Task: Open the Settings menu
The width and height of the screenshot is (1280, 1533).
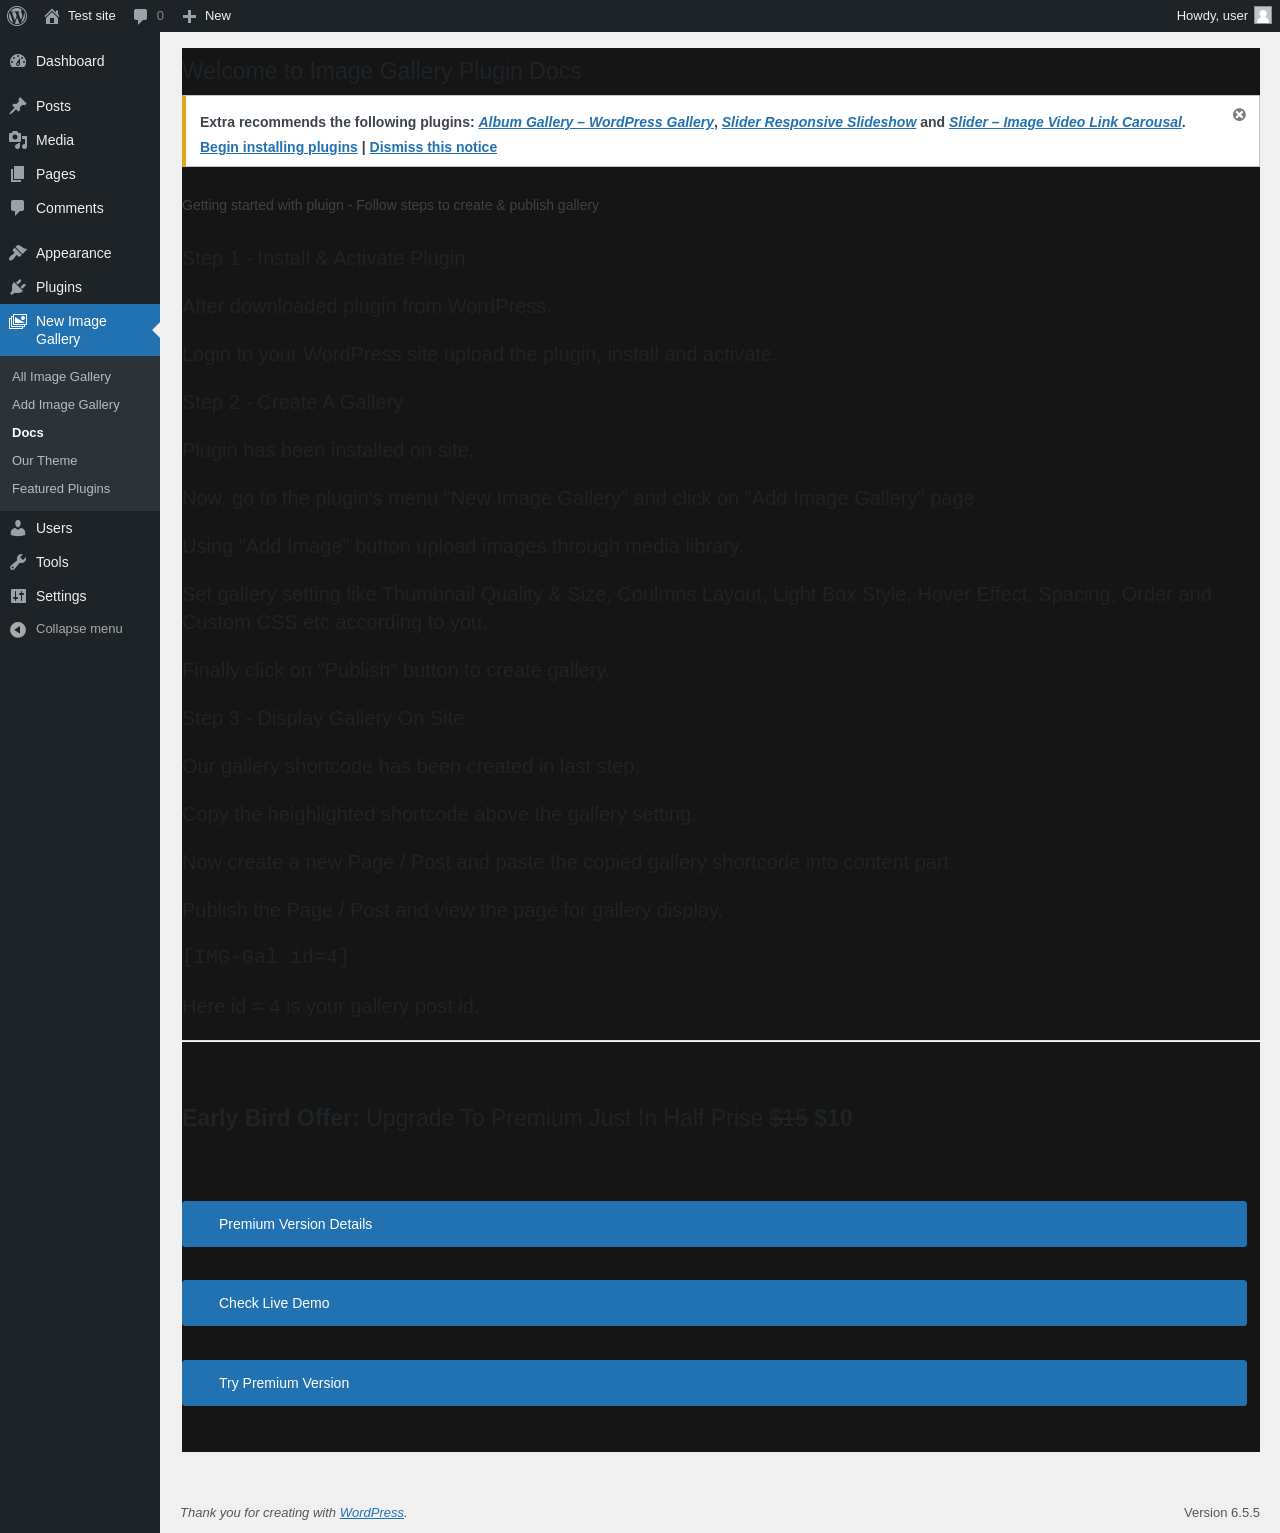Action: click(80, 596)
